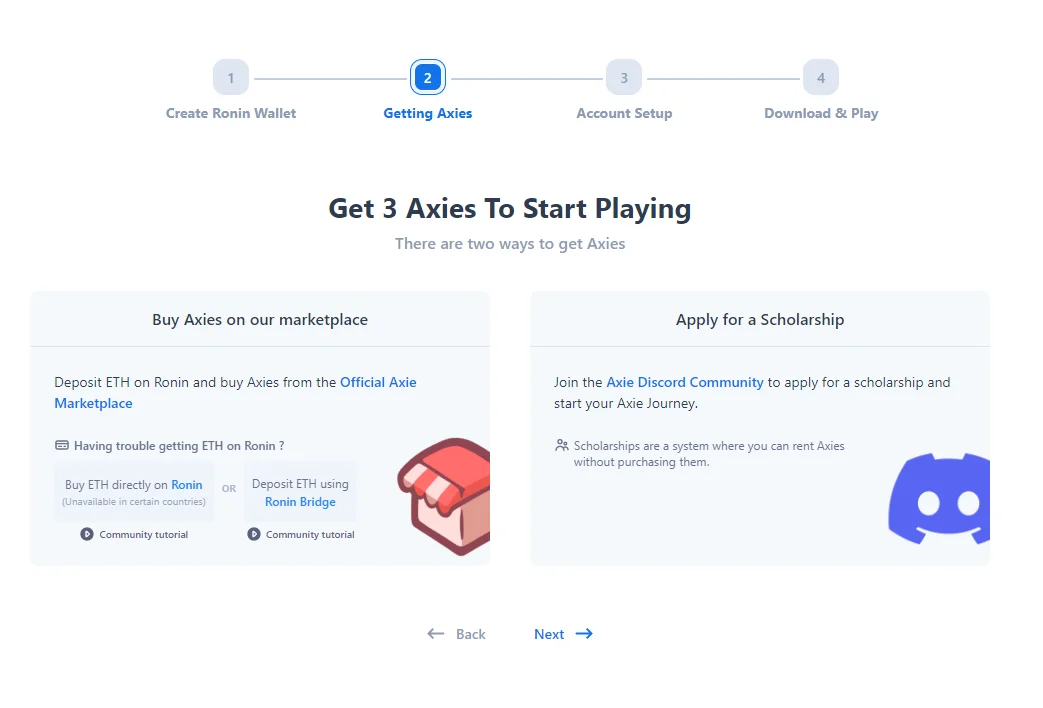Screen dimensions: 1043x708
Task: Open the Axie Discord Community link
Action: 684,382
